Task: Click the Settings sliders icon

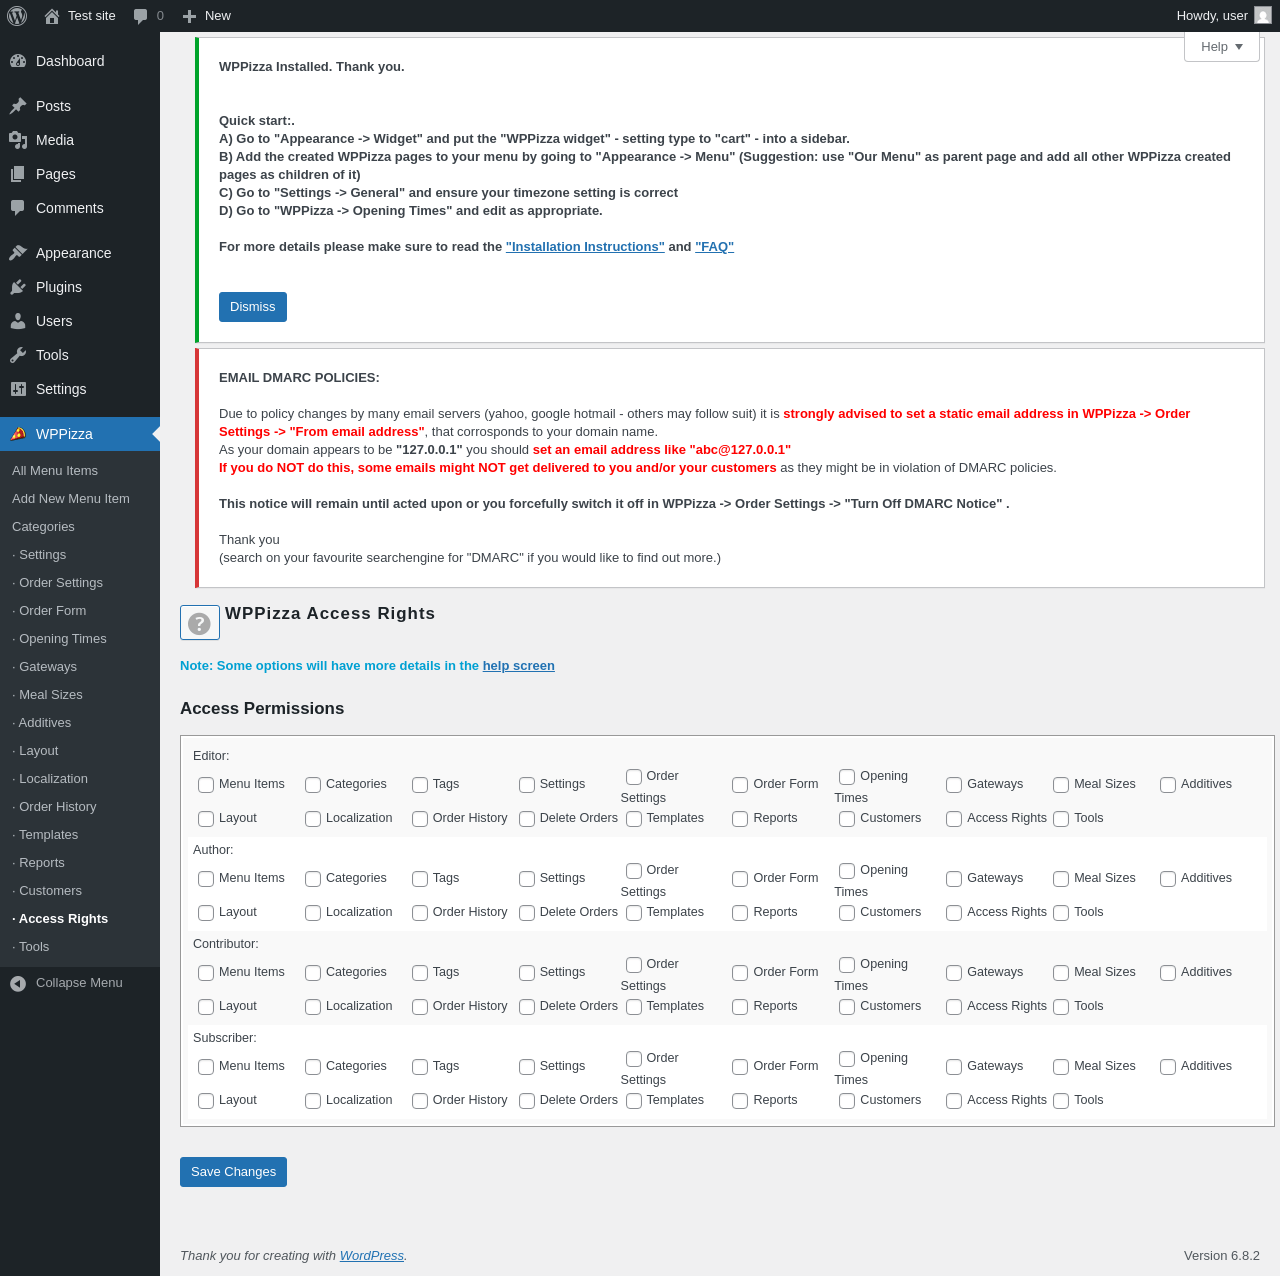Action: point(18,389)
